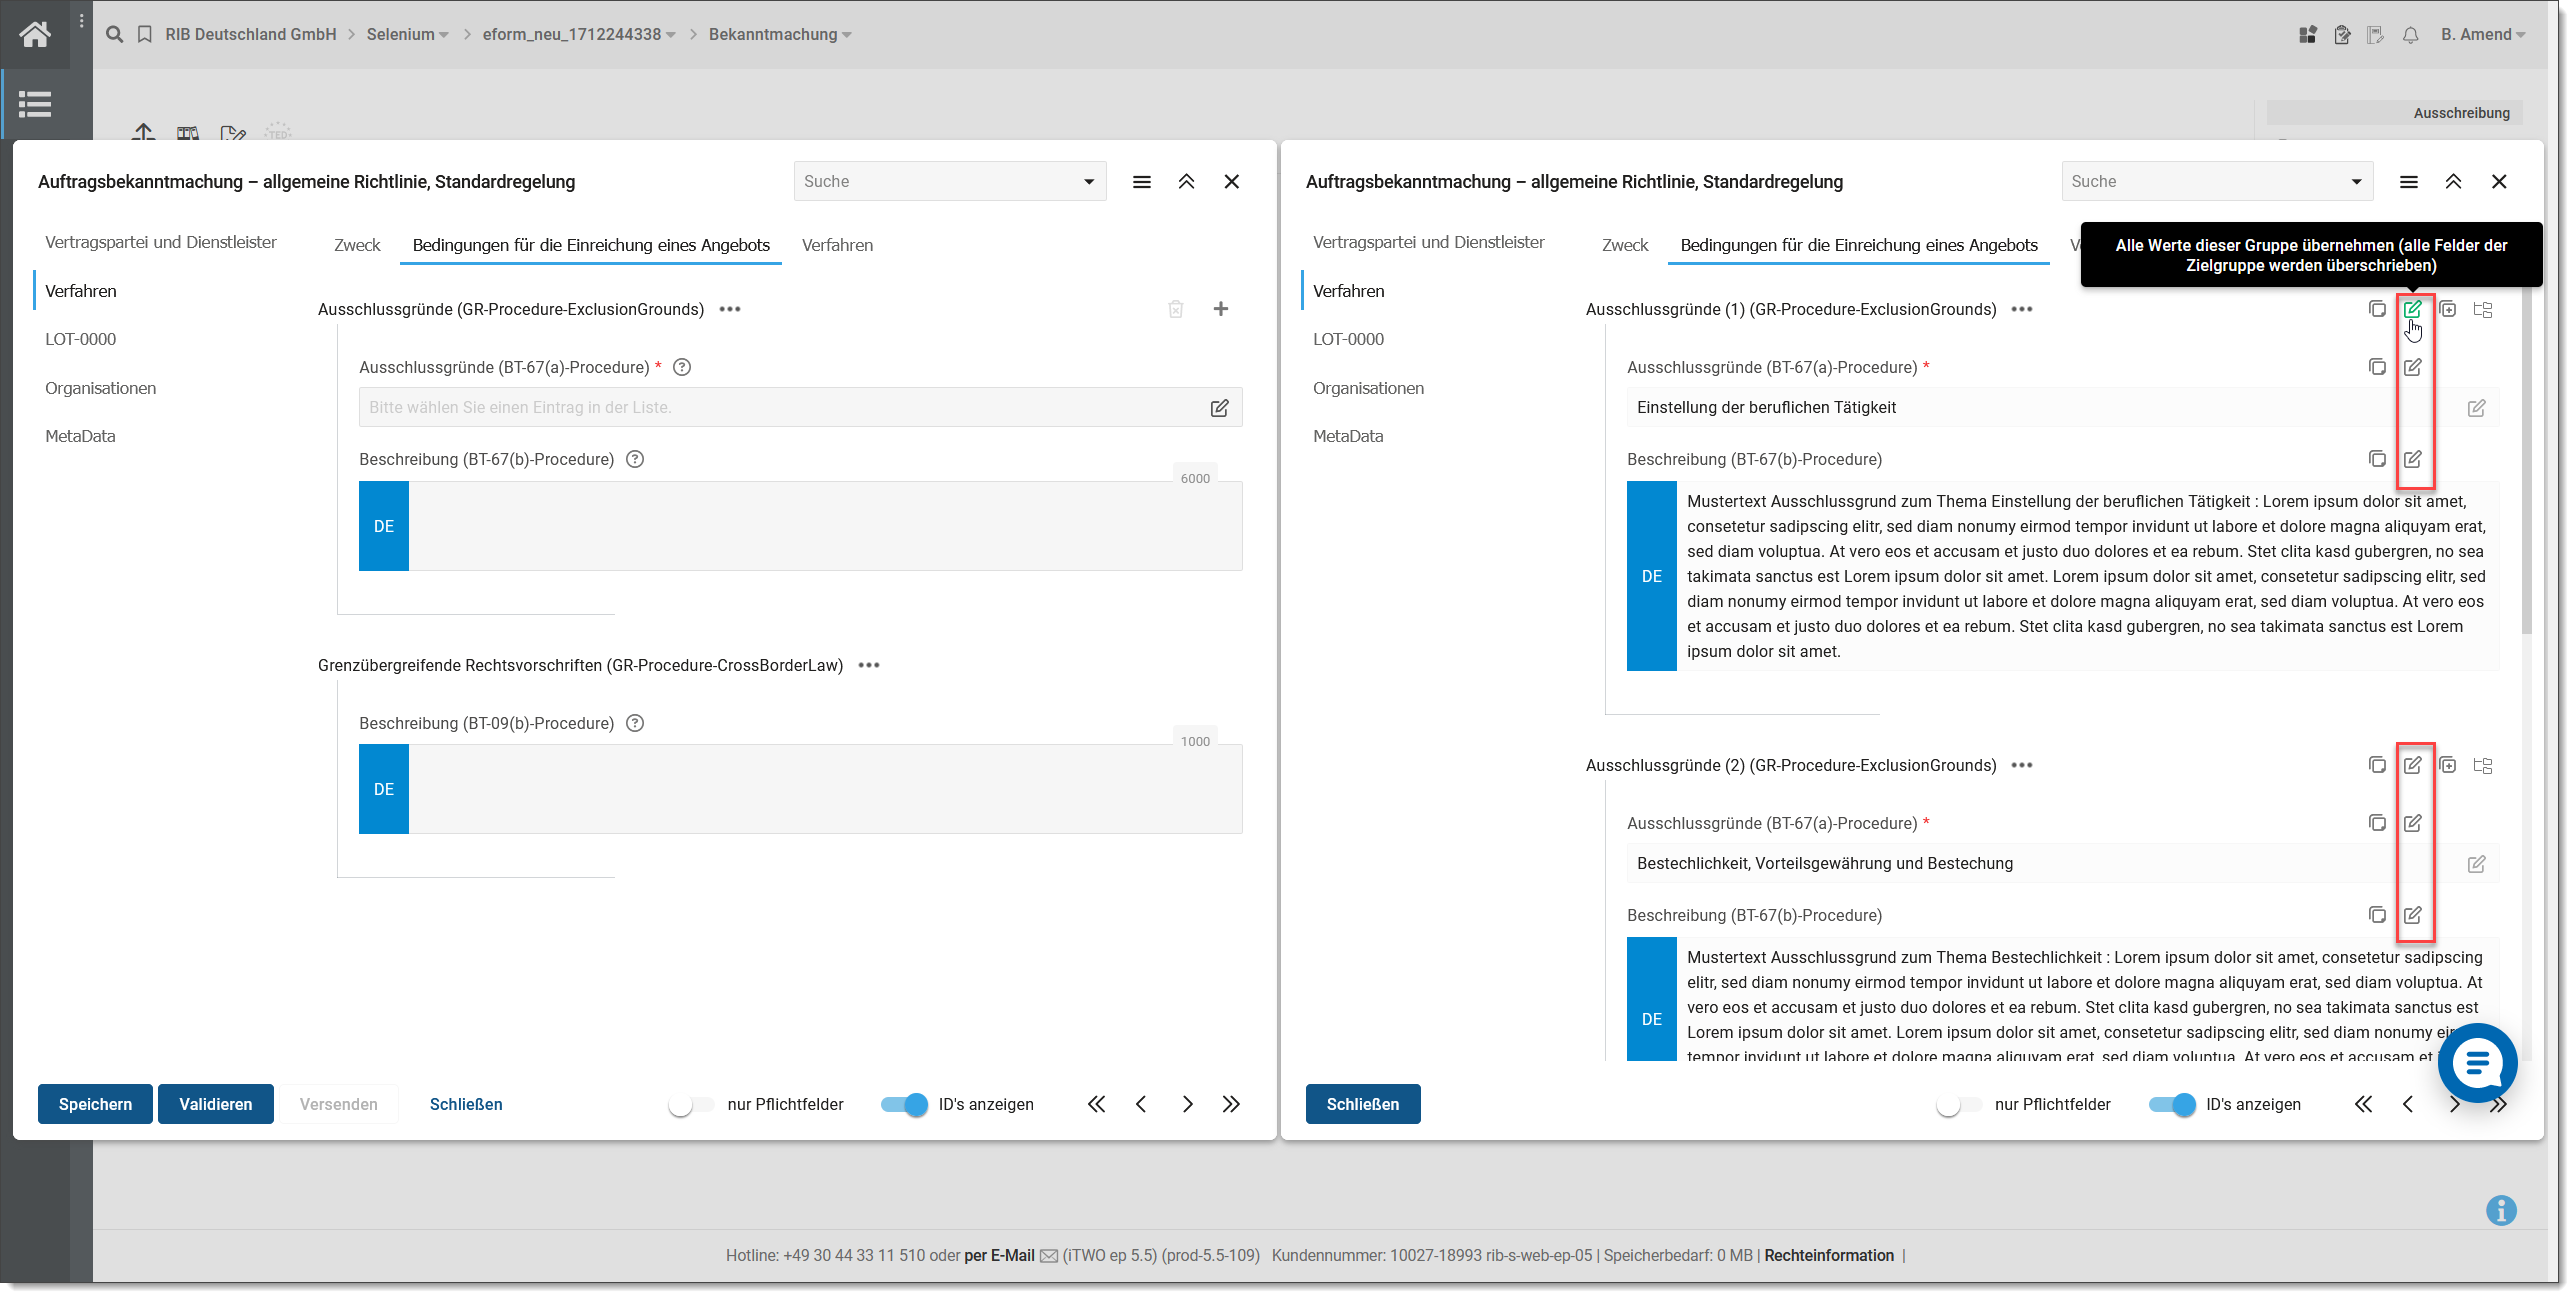The image size is (2574, 1298).
Task: Click the right dialog vertical scrollbar
Action: pos(2526,460)
